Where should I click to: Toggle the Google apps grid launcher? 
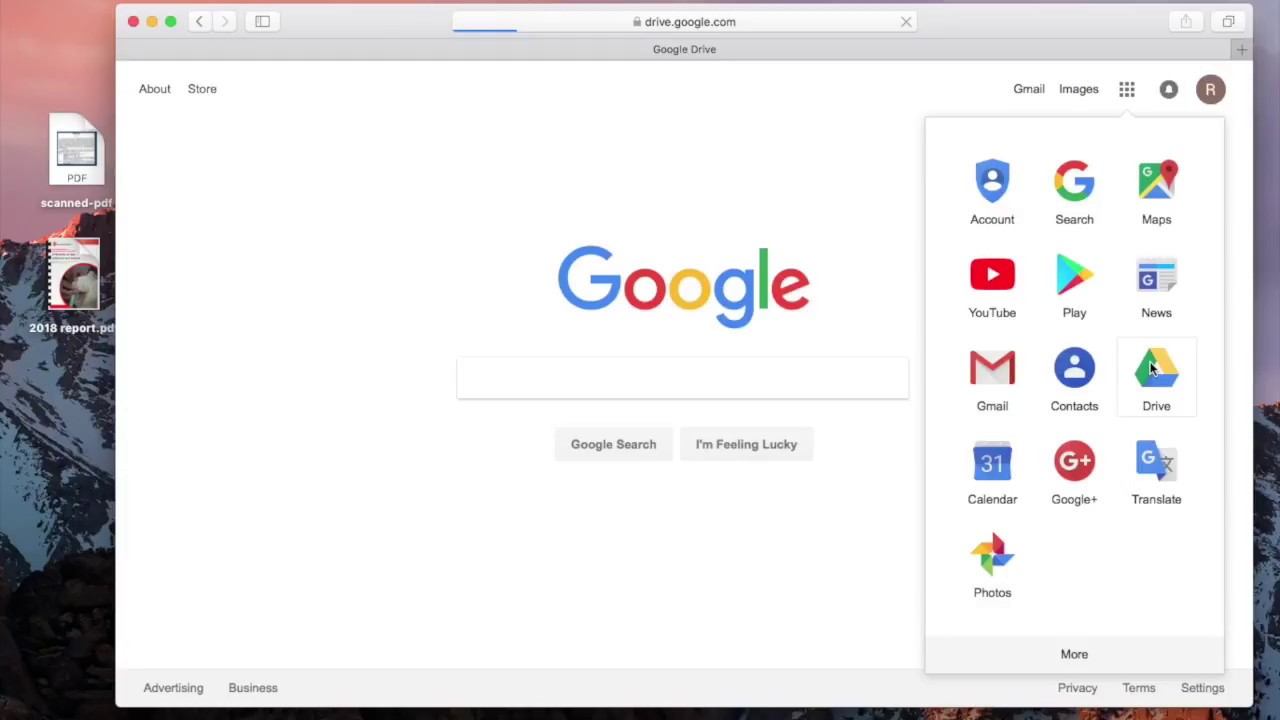tap(1127, 89)
